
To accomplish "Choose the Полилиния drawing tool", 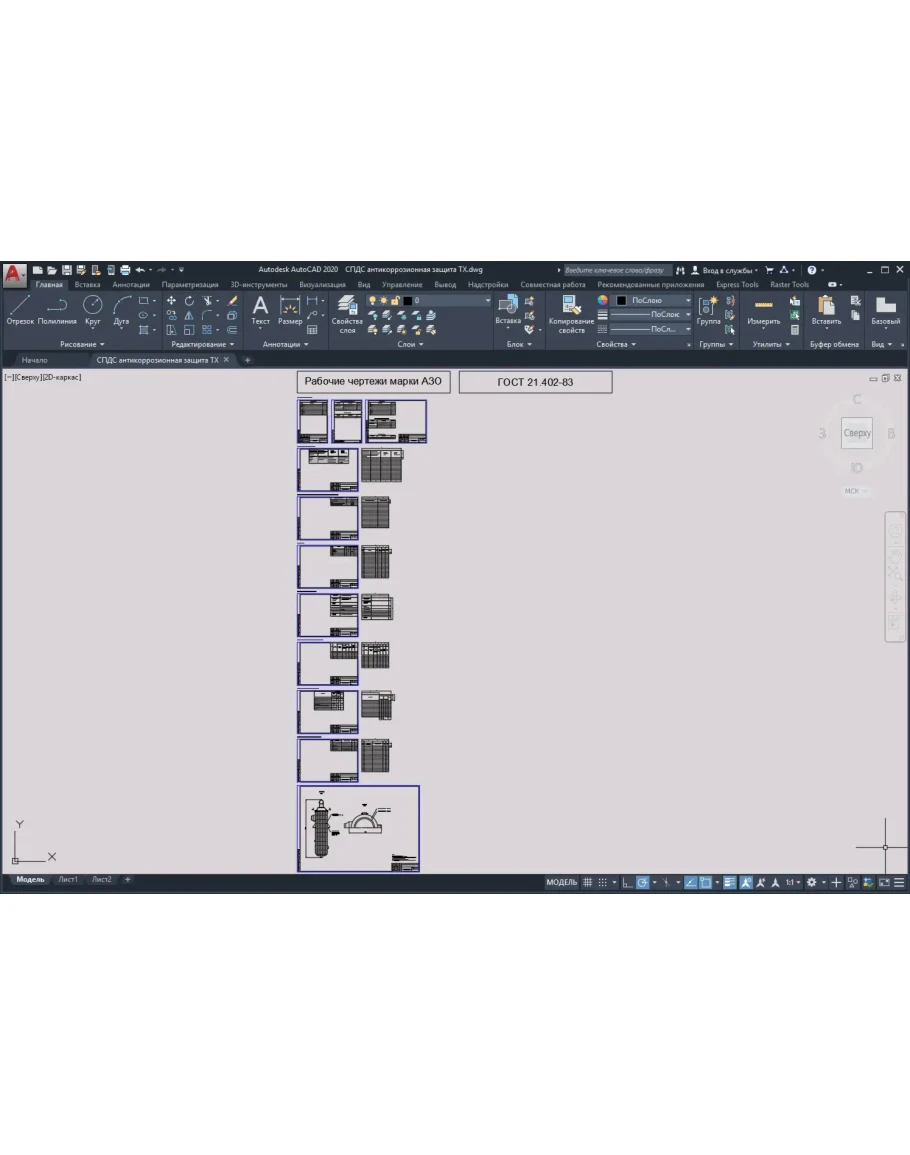I will tap(57, 310).
